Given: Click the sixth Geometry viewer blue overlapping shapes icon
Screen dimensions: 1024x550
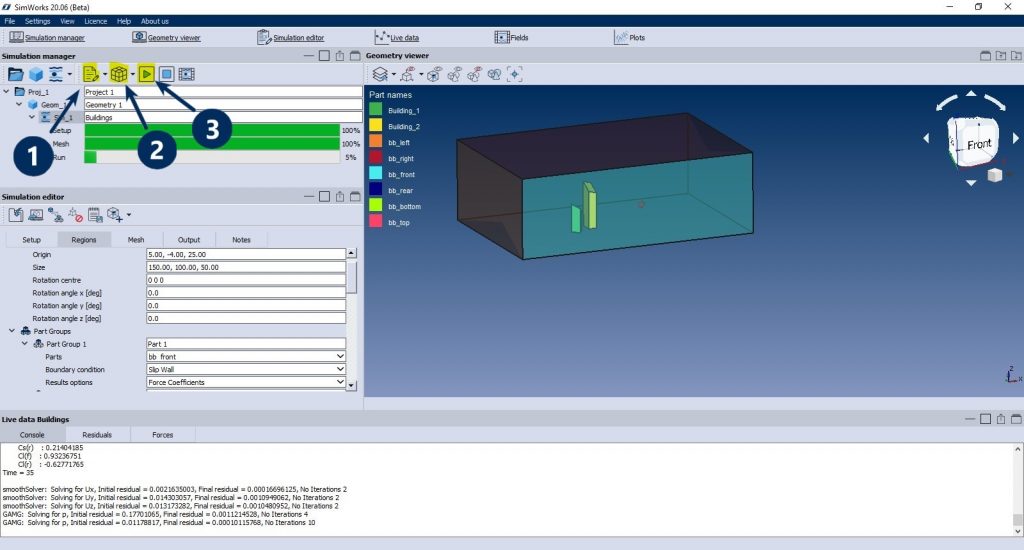Looking at the screenshot, I should [494, 74].
